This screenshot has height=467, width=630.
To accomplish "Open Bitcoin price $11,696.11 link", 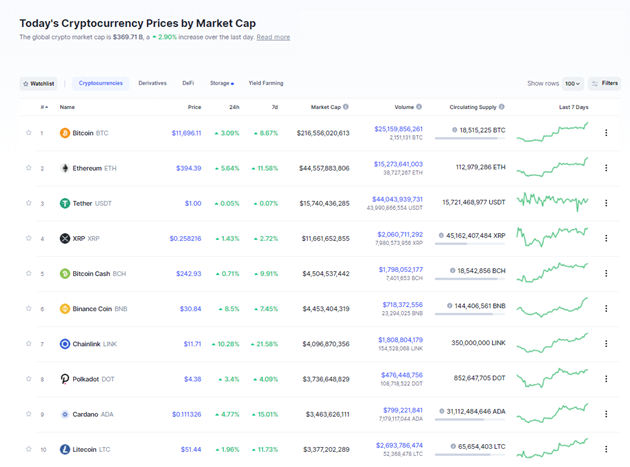I will click(186, 133).
